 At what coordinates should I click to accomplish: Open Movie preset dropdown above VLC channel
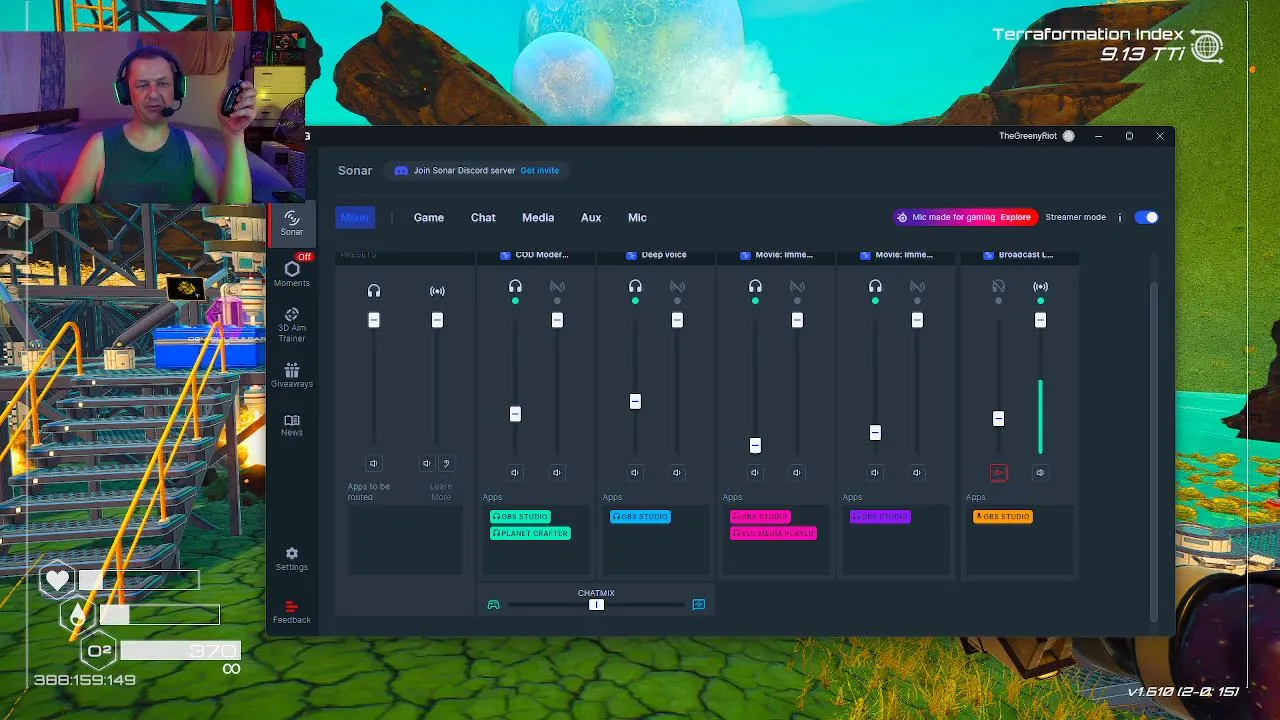coord(776,255)
